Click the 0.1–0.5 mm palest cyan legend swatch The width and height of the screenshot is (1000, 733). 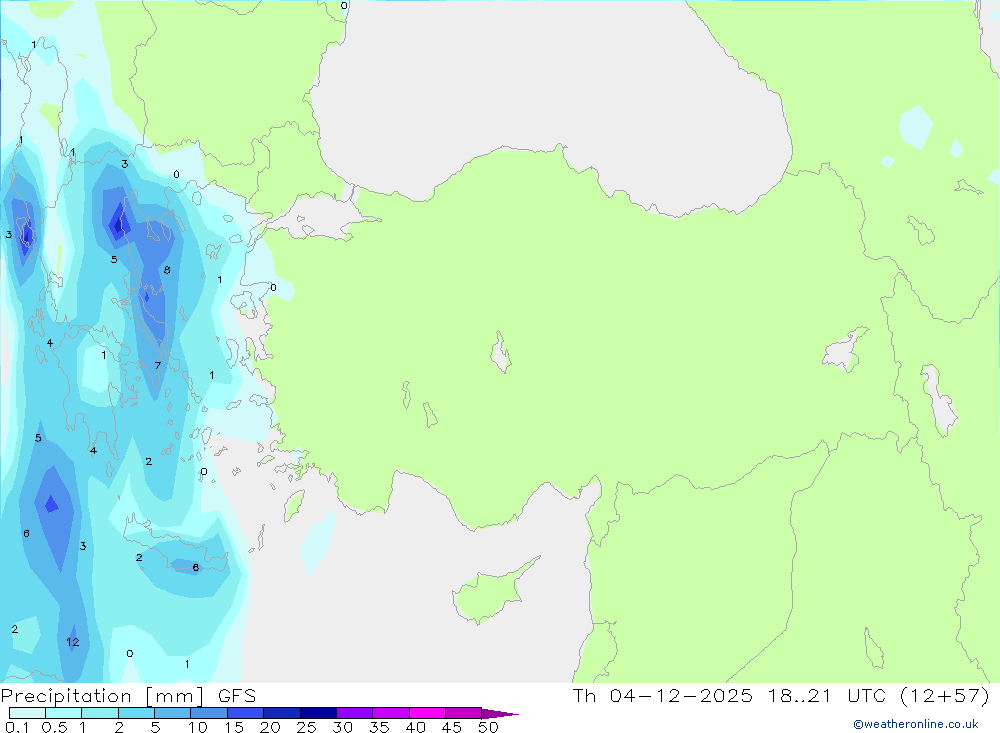click(27, 713)
